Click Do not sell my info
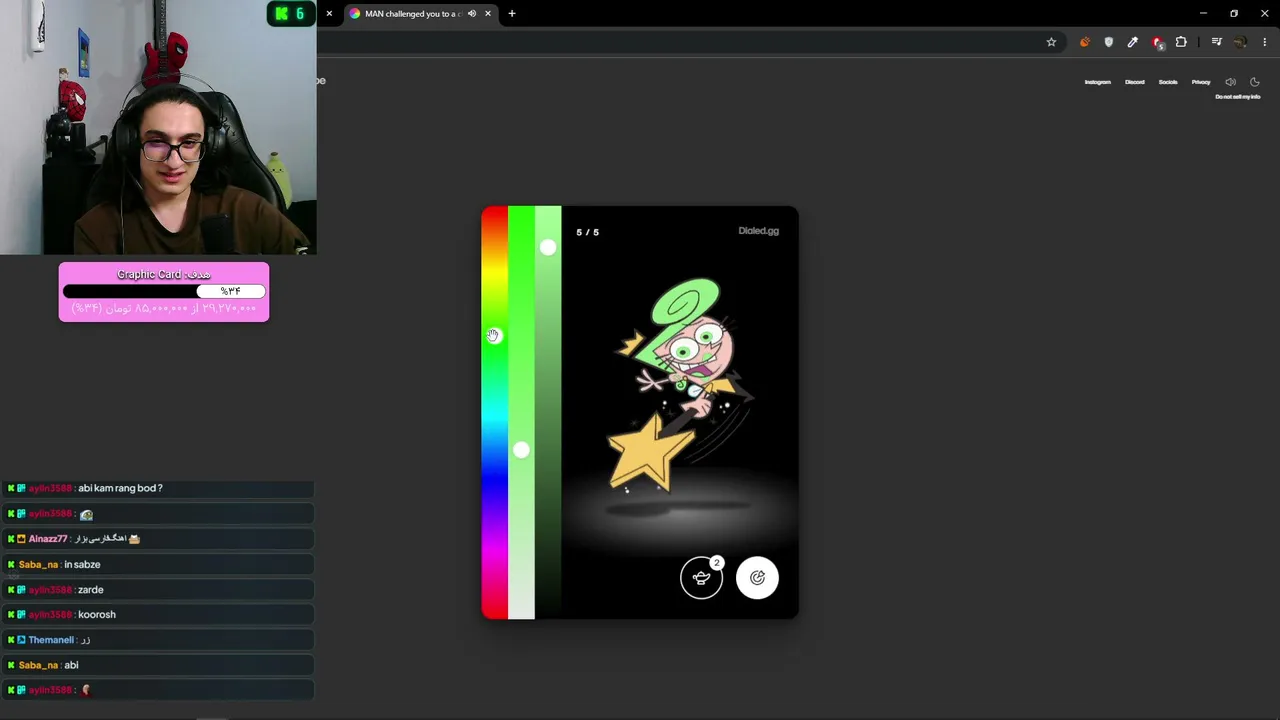 [1237, 97]
